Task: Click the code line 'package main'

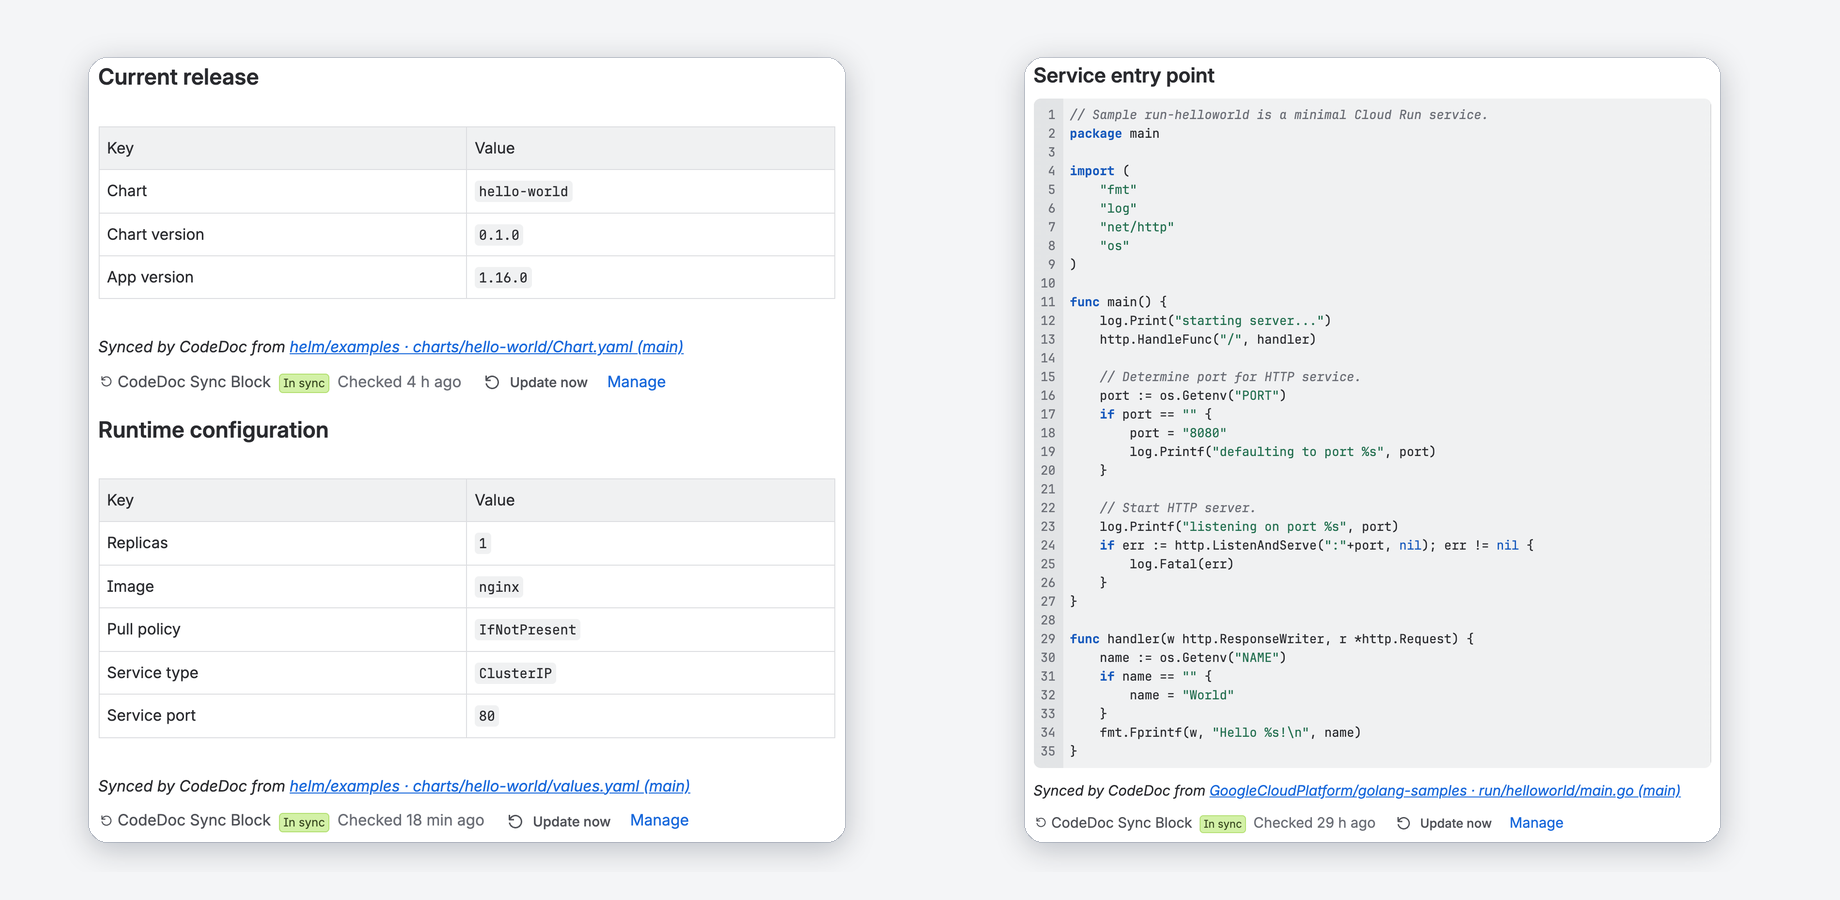Action: click(x=1114, y=134)
